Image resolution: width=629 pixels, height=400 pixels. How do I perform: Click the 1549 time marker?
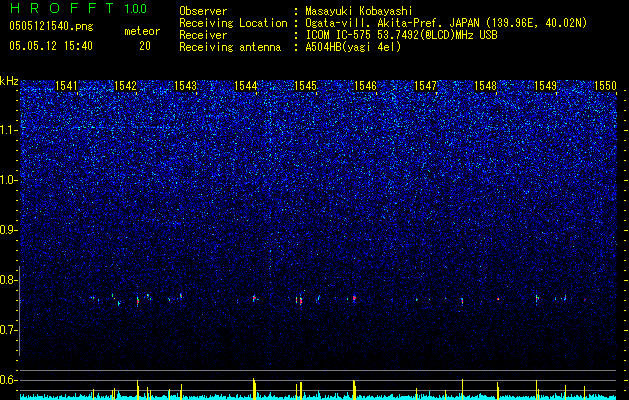click(546, 86)
